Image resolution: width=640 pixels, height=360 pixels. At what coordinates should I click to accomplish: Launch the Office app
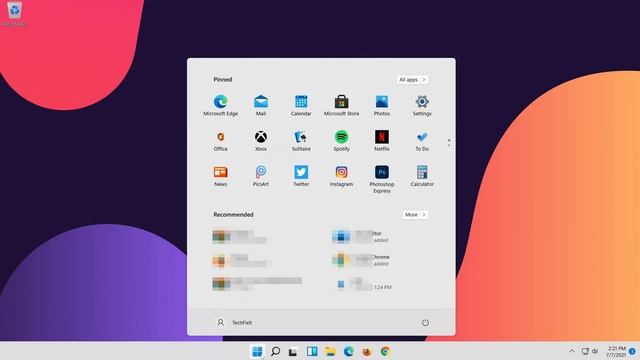(x=220, y=141)
